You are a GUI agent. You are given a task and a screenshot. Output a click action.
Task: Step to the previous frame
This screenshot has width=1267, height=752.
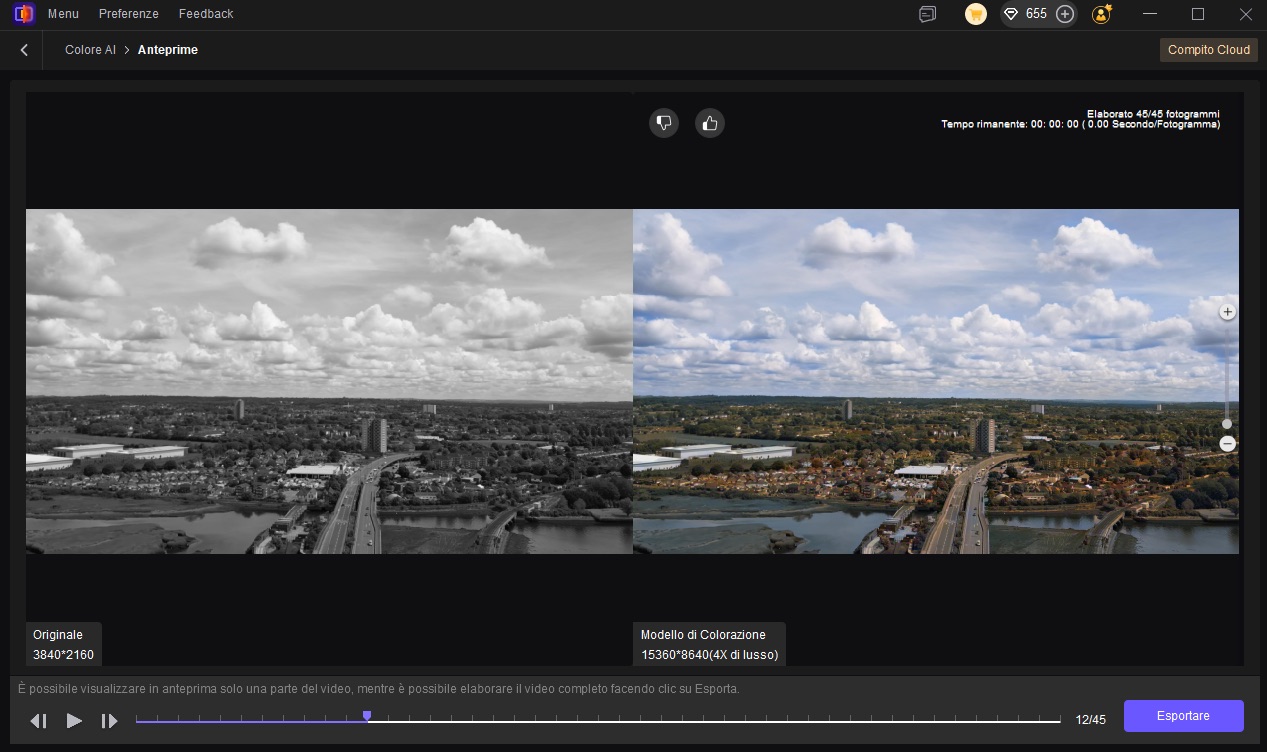(x=39, y=720)
